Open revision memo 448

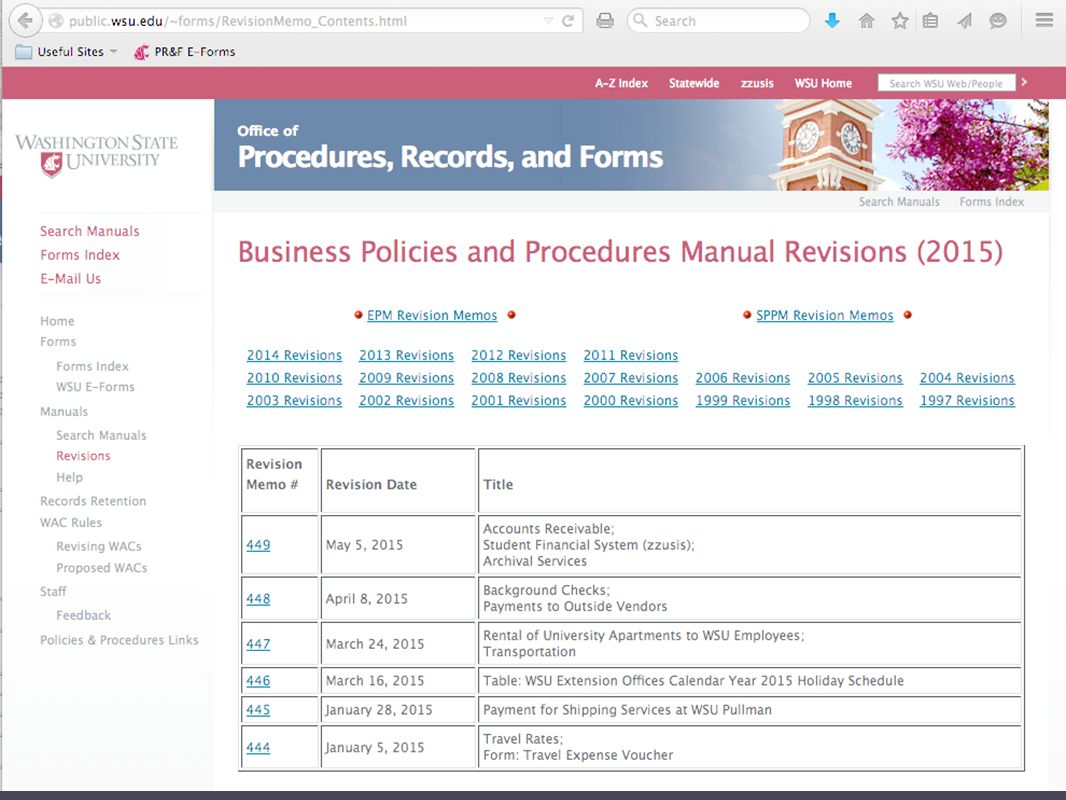tap(258, 599)
